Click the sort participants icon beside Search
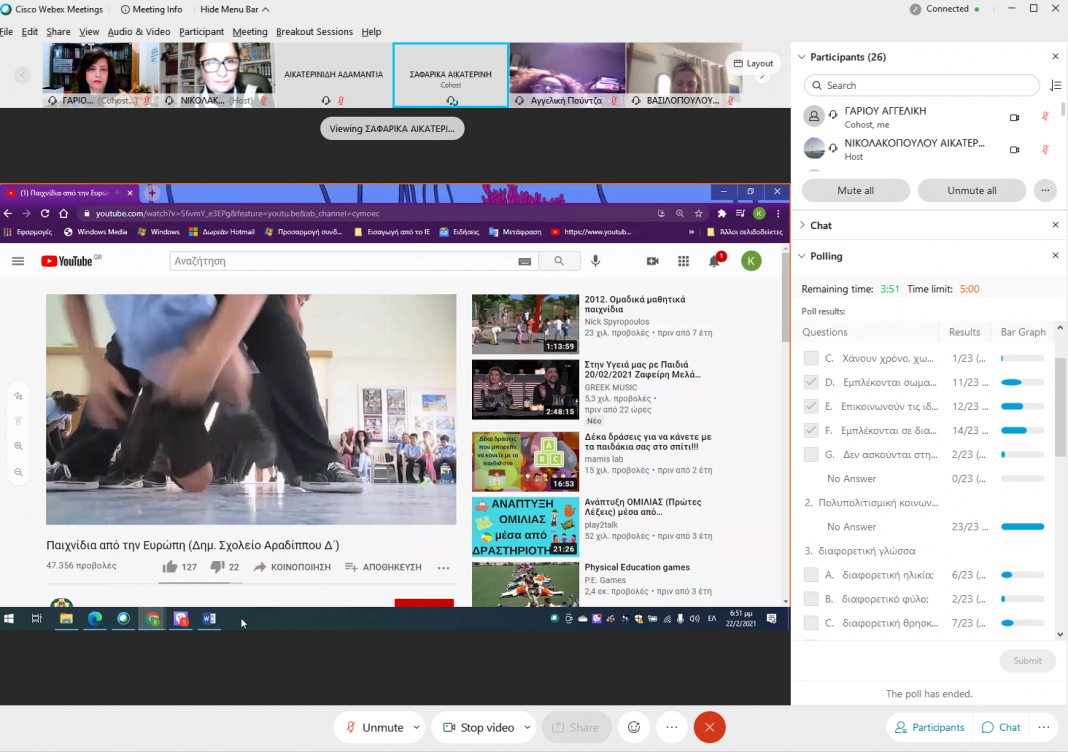The height and width of the screenshot is (752, 1068). pos(1055,86)
